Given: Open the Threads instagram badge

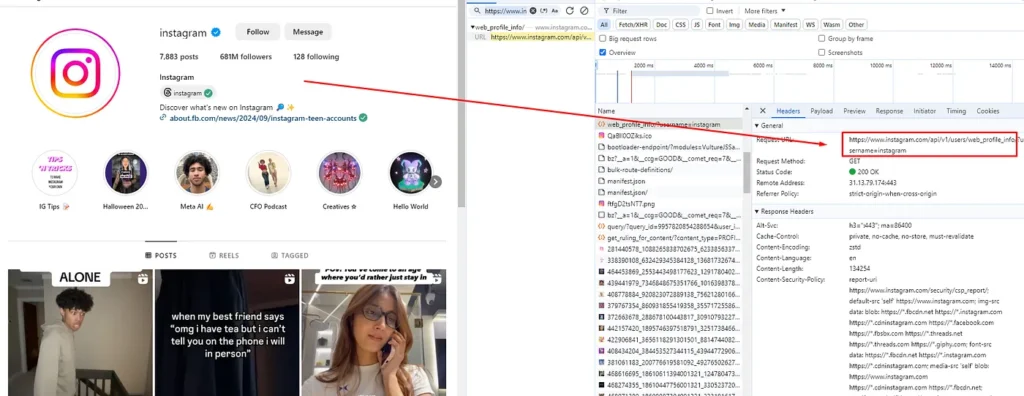Looking at the screenshot, I should [187, 93].
